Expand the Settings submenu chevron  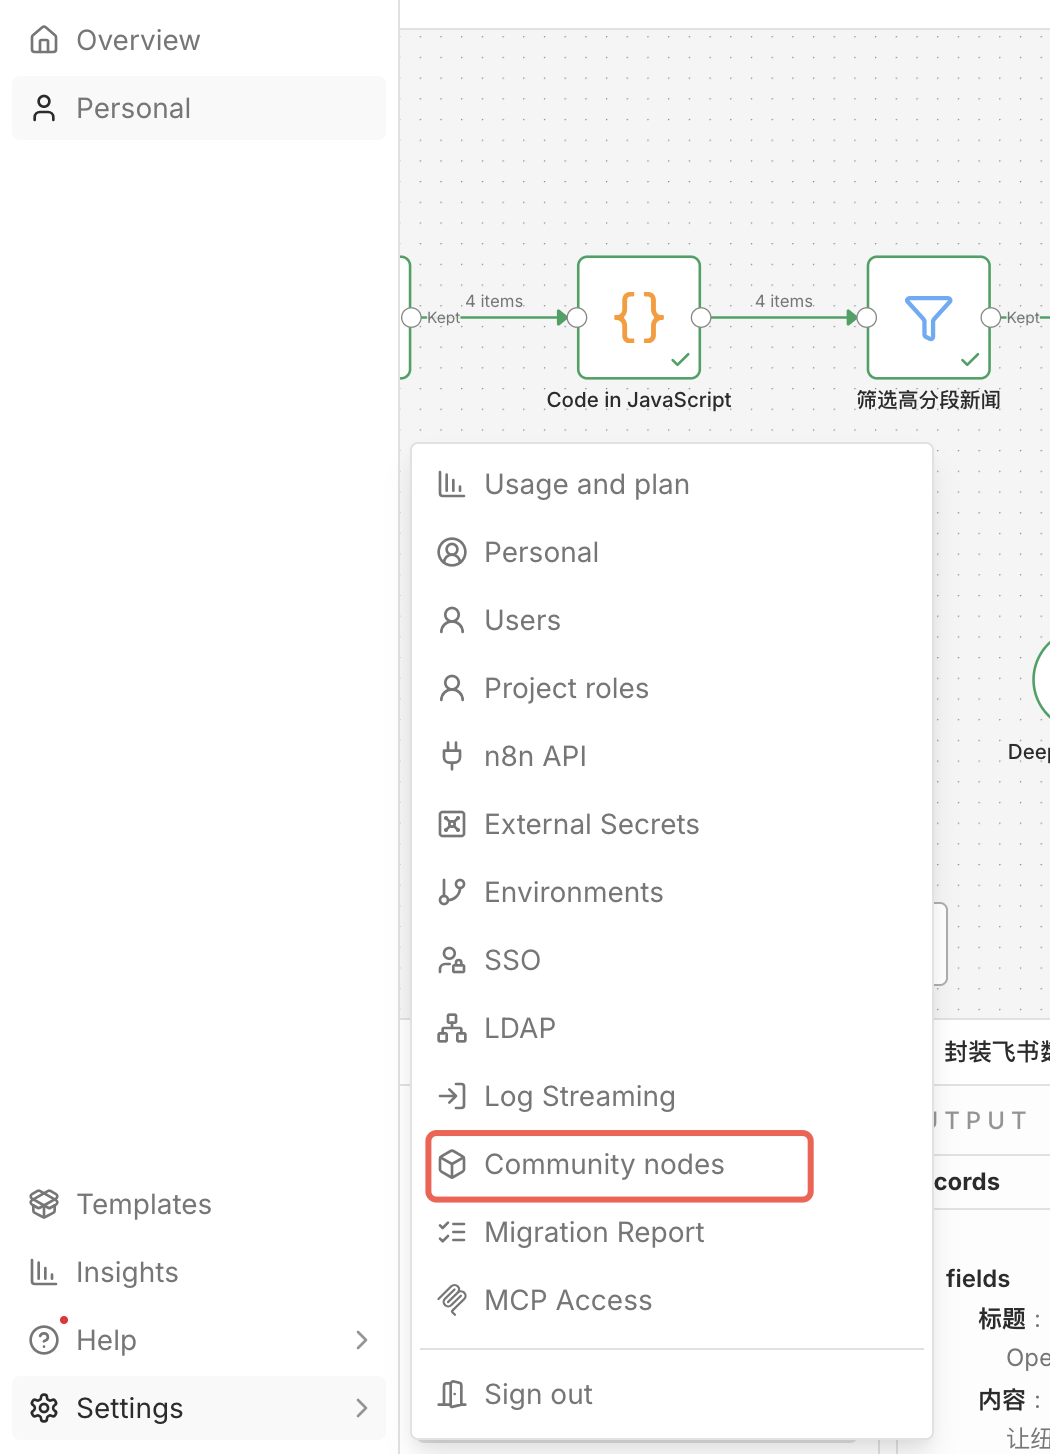coord(363,1408)
